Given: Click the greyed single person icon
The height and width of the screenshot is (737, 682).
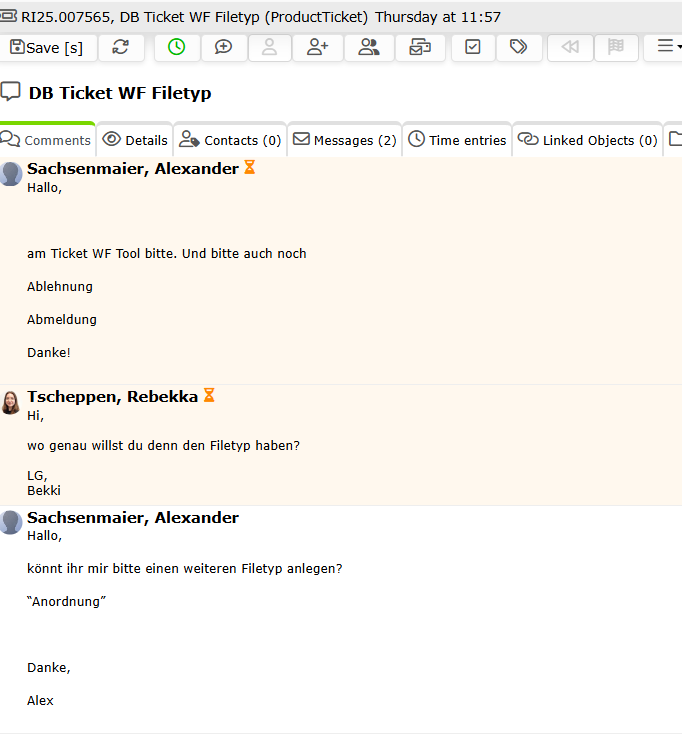Looking at the screenshot, I should [x=269, y=47].
